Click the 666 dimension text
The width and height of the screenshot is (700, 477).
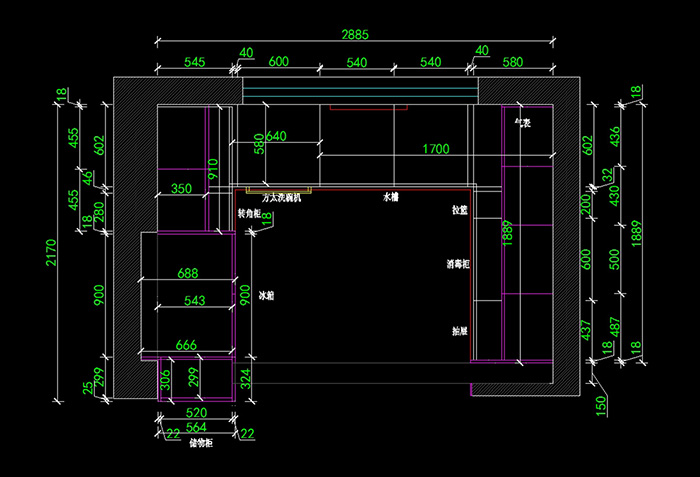[x=186, y=345]
